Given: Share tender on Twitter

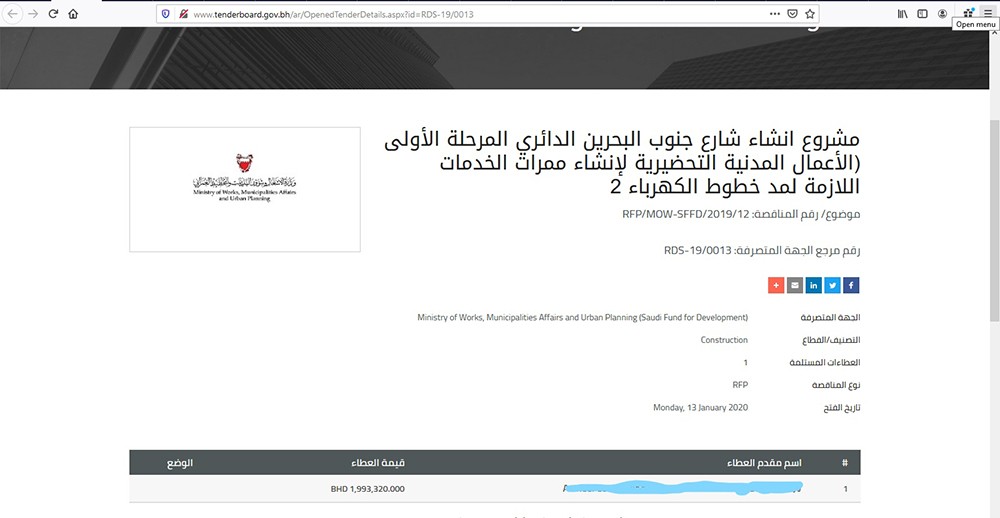Looking at the screenshot, I should pos(832,285).
